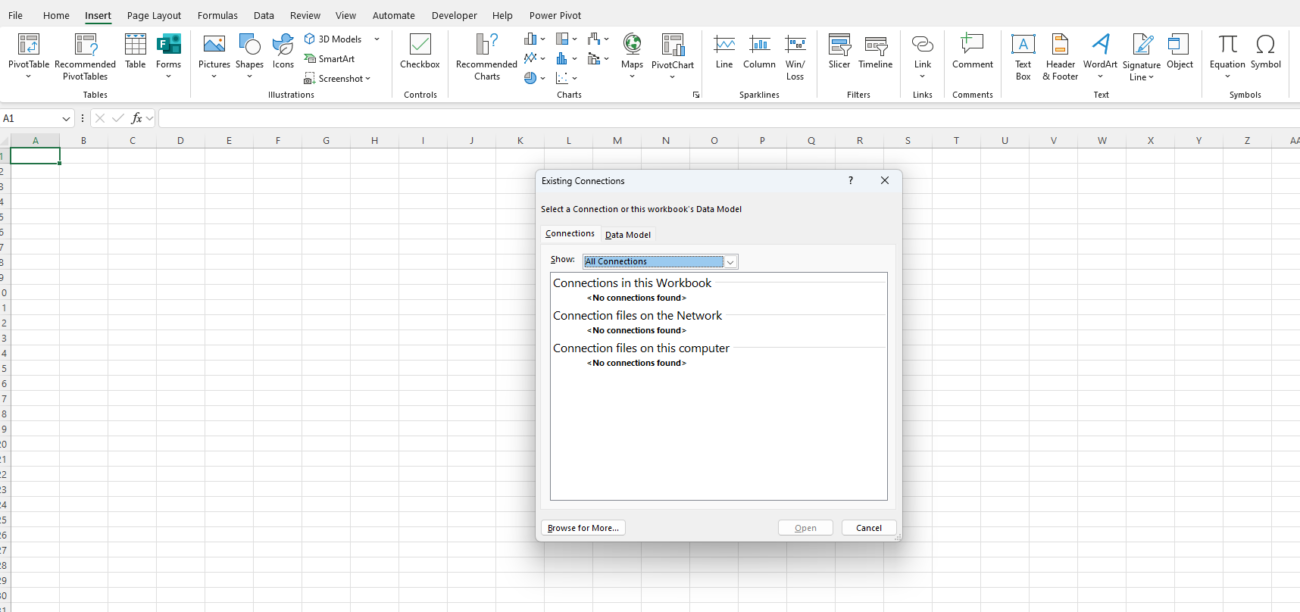Cancel the Existing Connections dialog

(869, 528)
